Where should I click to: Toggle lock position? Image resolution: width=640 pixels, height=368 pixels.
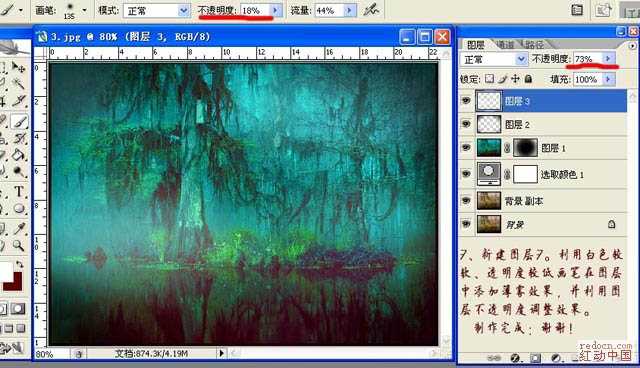(516, 79)
